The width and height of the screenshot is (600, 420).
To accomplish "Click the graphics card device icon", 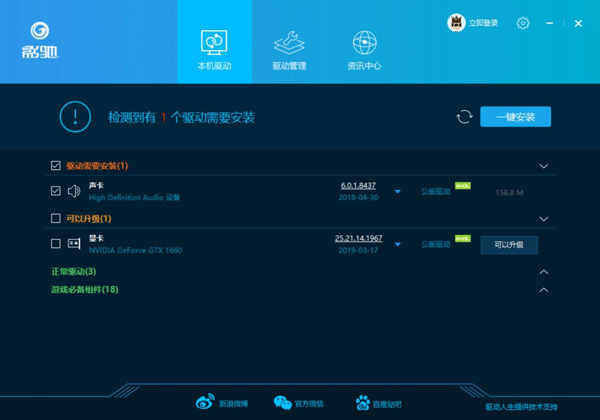I will [74, 244].
